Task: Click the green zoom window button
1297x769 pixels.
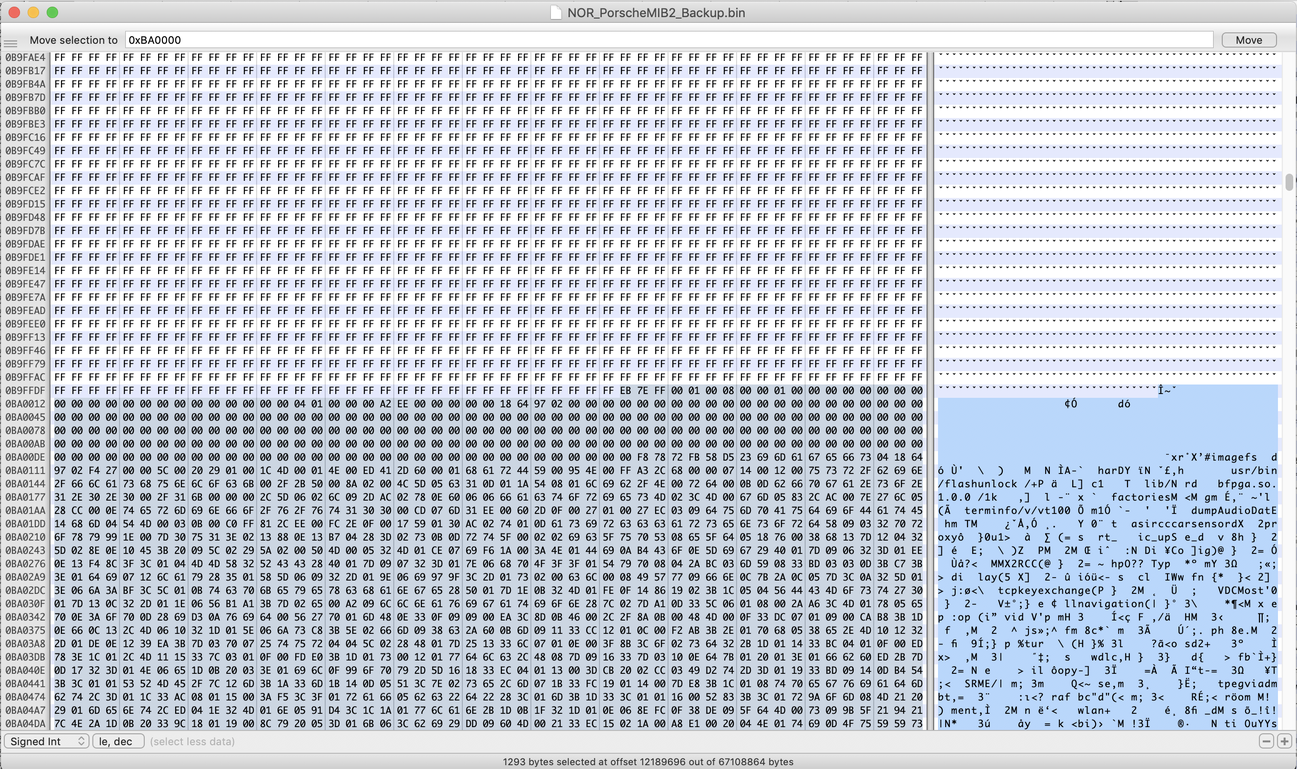Action: pos(52,13)
